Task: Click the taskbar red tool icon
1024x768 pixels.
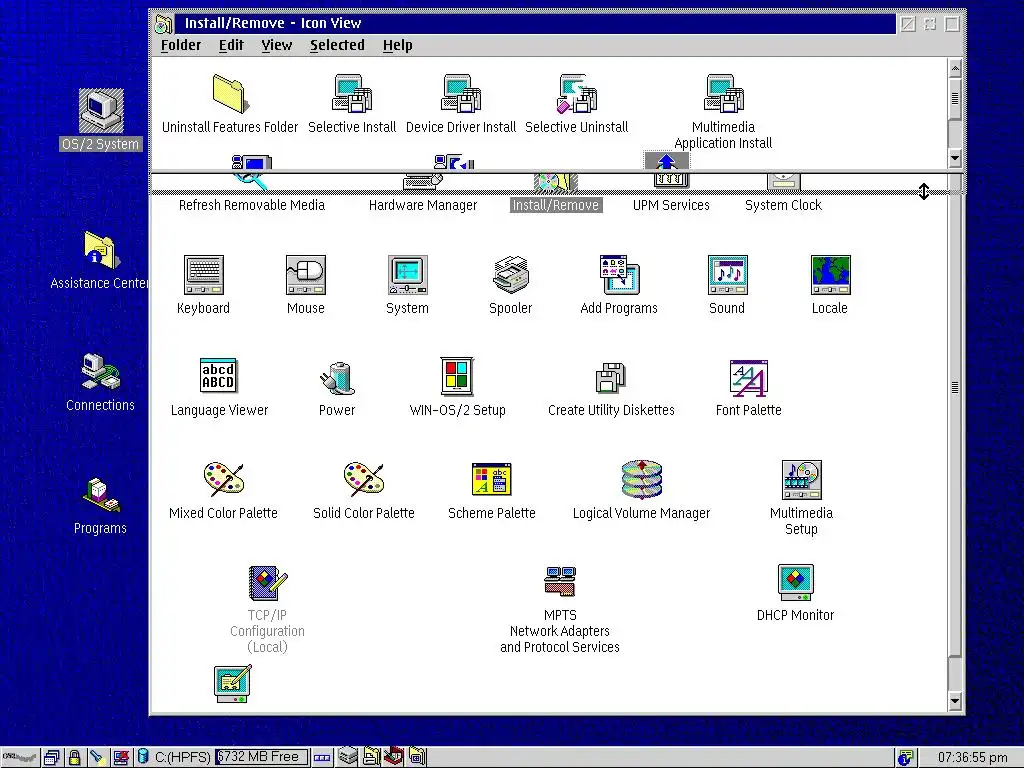Action: [x=393, y=756]
